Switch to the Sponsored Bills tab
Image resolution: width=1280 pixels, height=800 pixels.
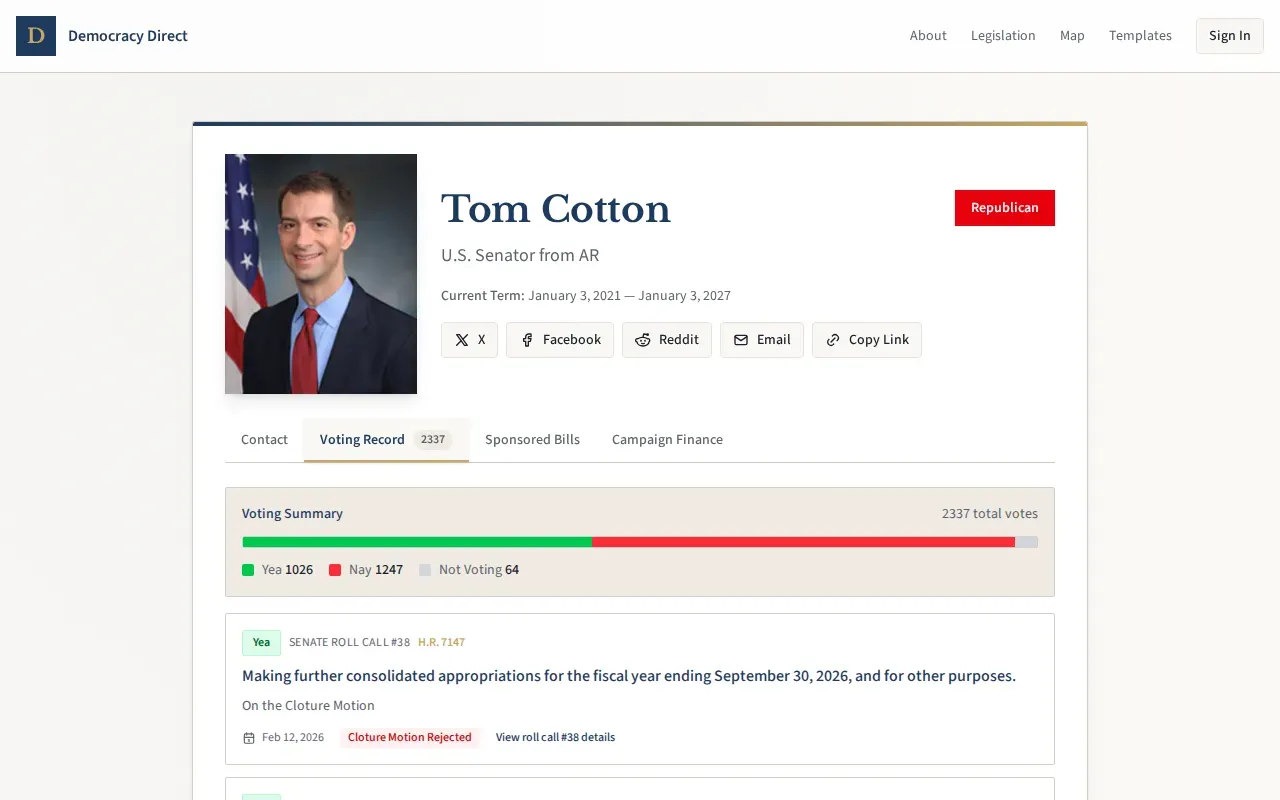(532, 439)
